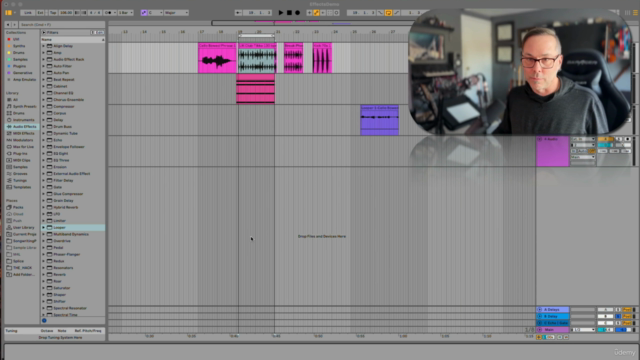Toggle the 4 Audio track activator
Screen dimensions: 640x360
(x=606, y=139)
